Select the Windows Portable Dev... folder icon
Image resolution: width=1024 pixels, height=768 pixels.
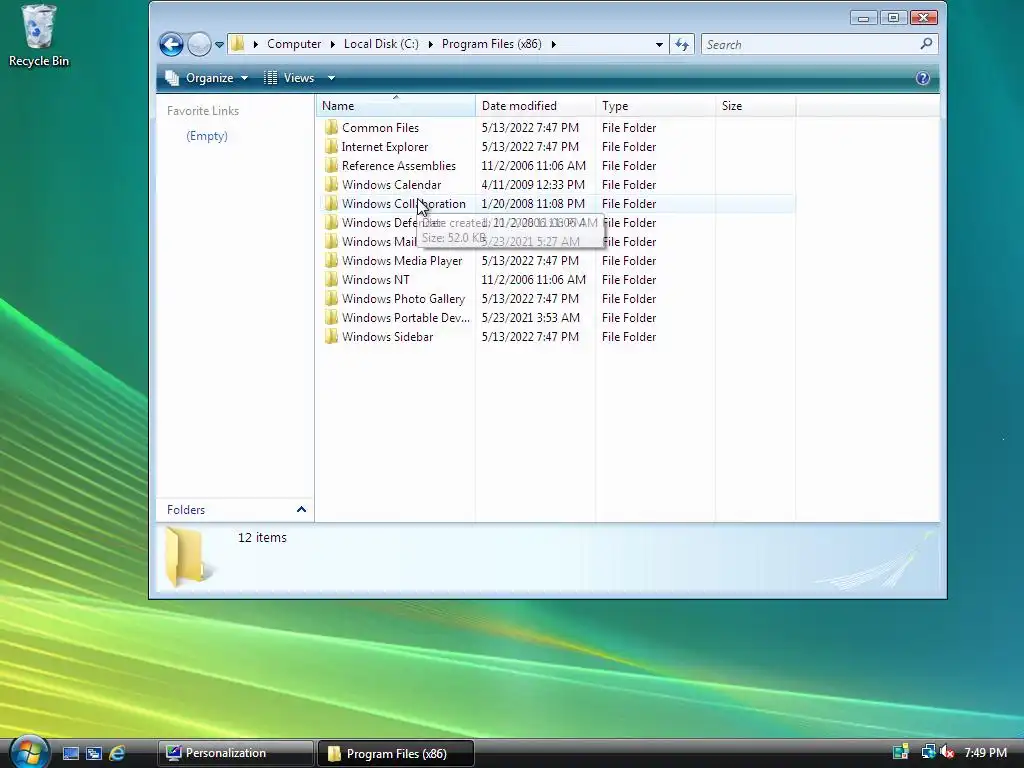pos(332,317)
